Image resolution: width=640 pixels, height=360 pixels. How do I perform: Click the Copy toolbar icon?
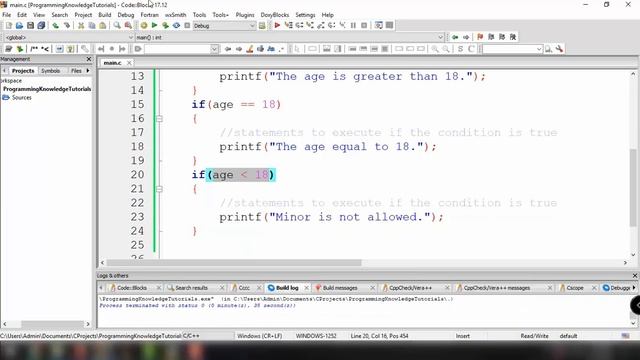[x=92, y=25]
